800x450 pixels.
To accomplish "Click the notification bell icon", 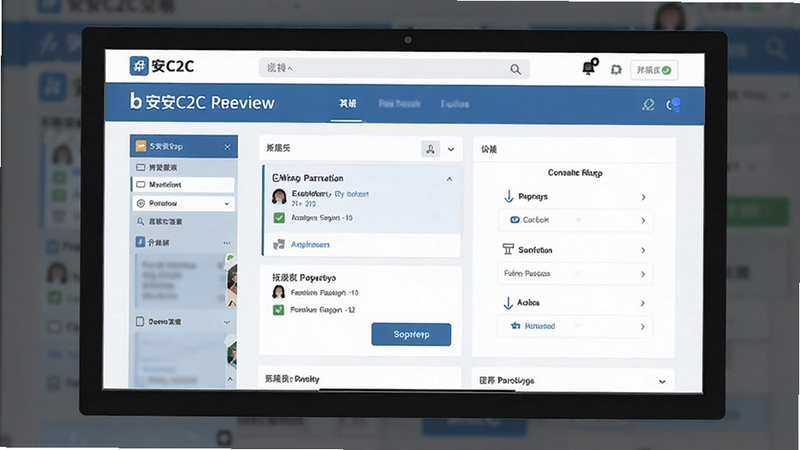I will click(589, 67).
